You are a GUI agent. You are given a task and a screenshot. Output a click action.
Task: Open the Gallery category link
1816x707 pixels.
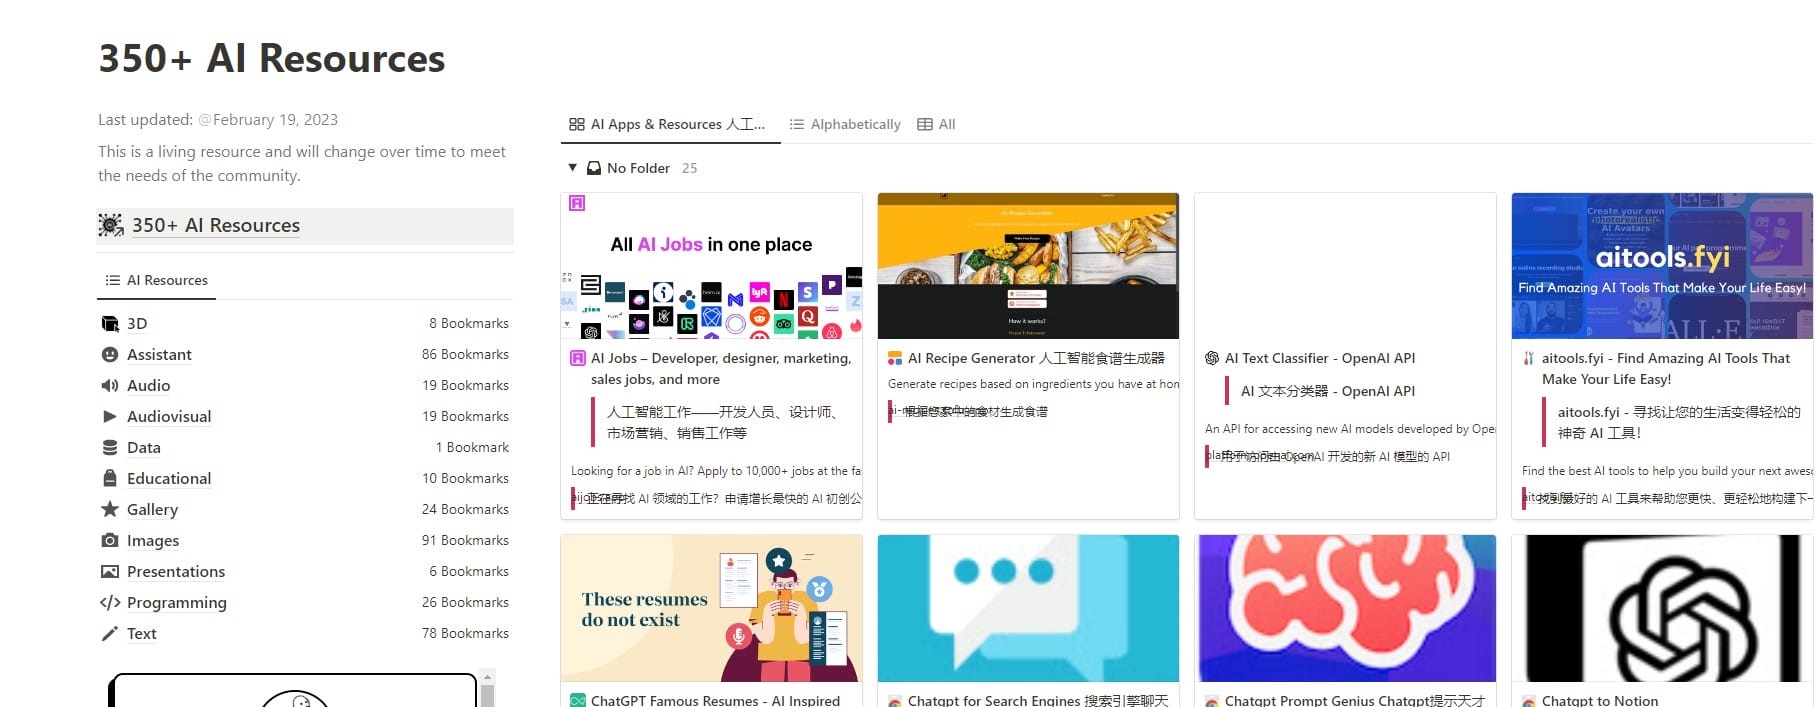[x=152, y=509]
